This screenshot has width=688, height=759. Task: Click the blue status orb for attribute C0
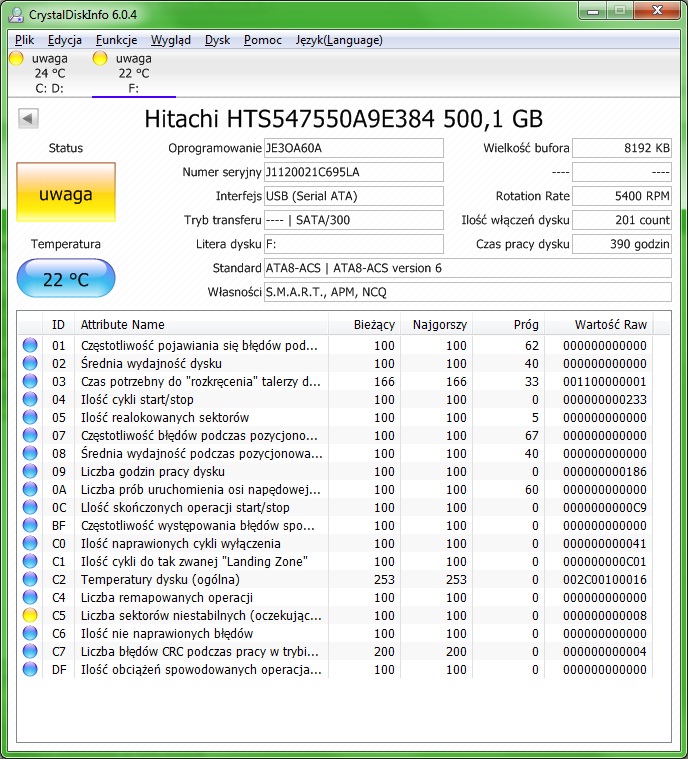click(x=30, y=543)
